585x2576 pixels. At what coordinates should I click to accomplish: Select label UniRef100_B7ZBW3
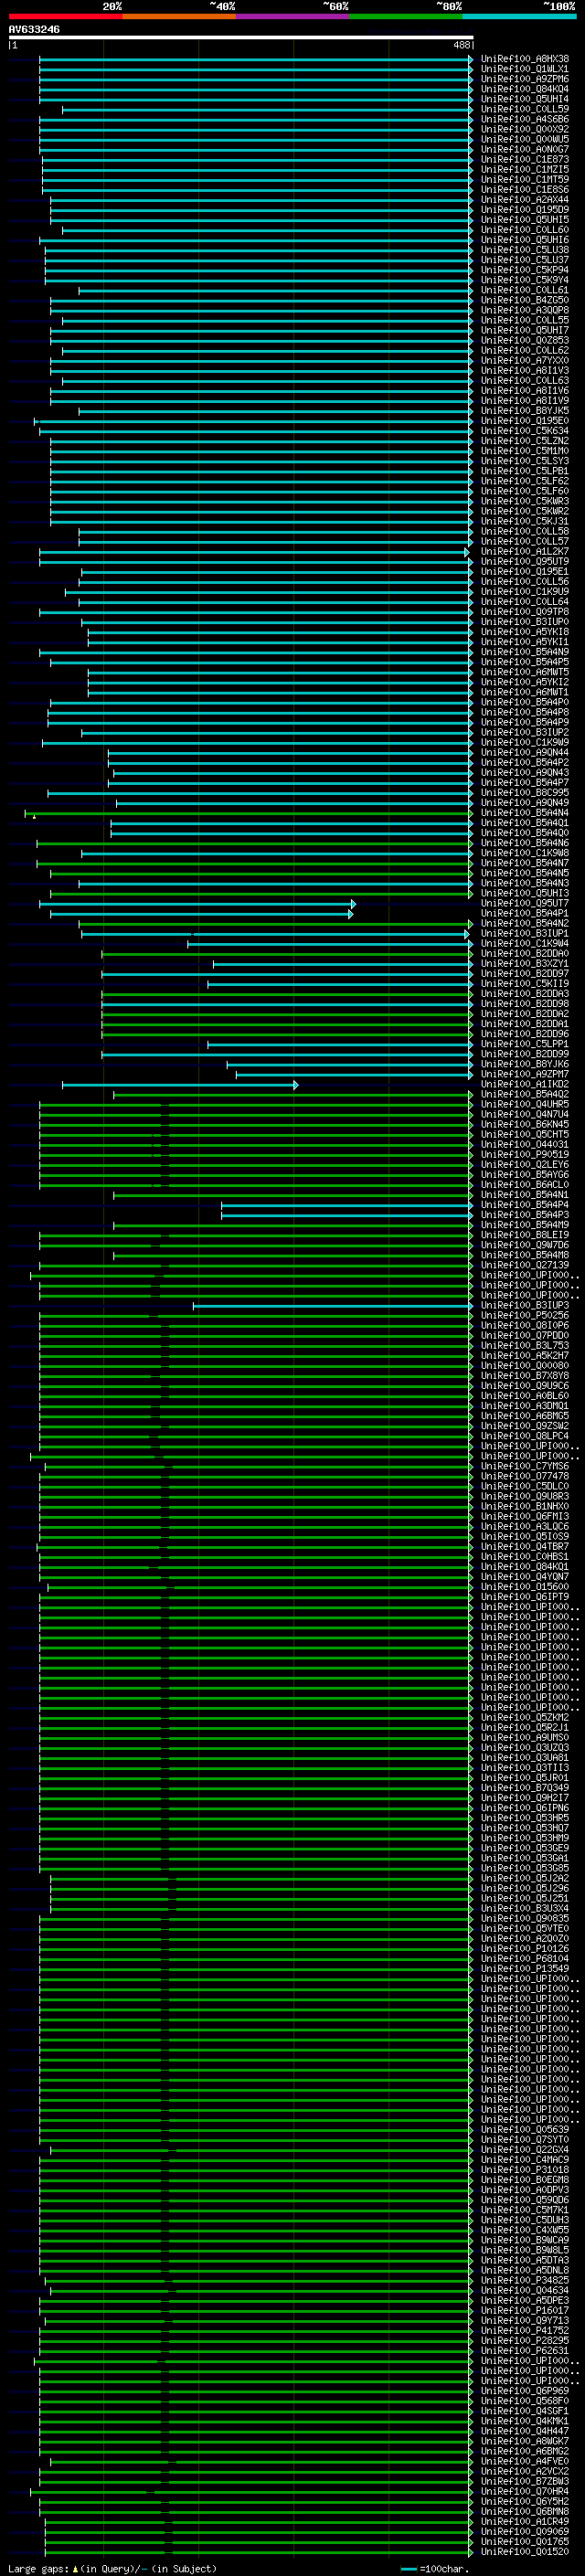click(525, 2481)
